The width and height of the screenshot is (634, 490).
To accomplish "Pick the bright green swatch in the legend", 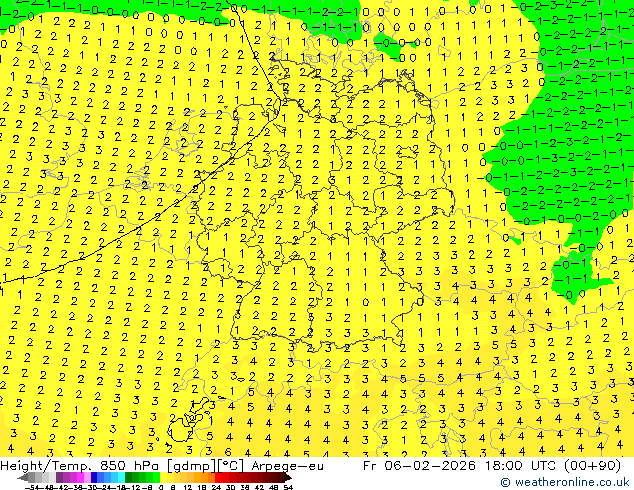I will coord(156,477).
